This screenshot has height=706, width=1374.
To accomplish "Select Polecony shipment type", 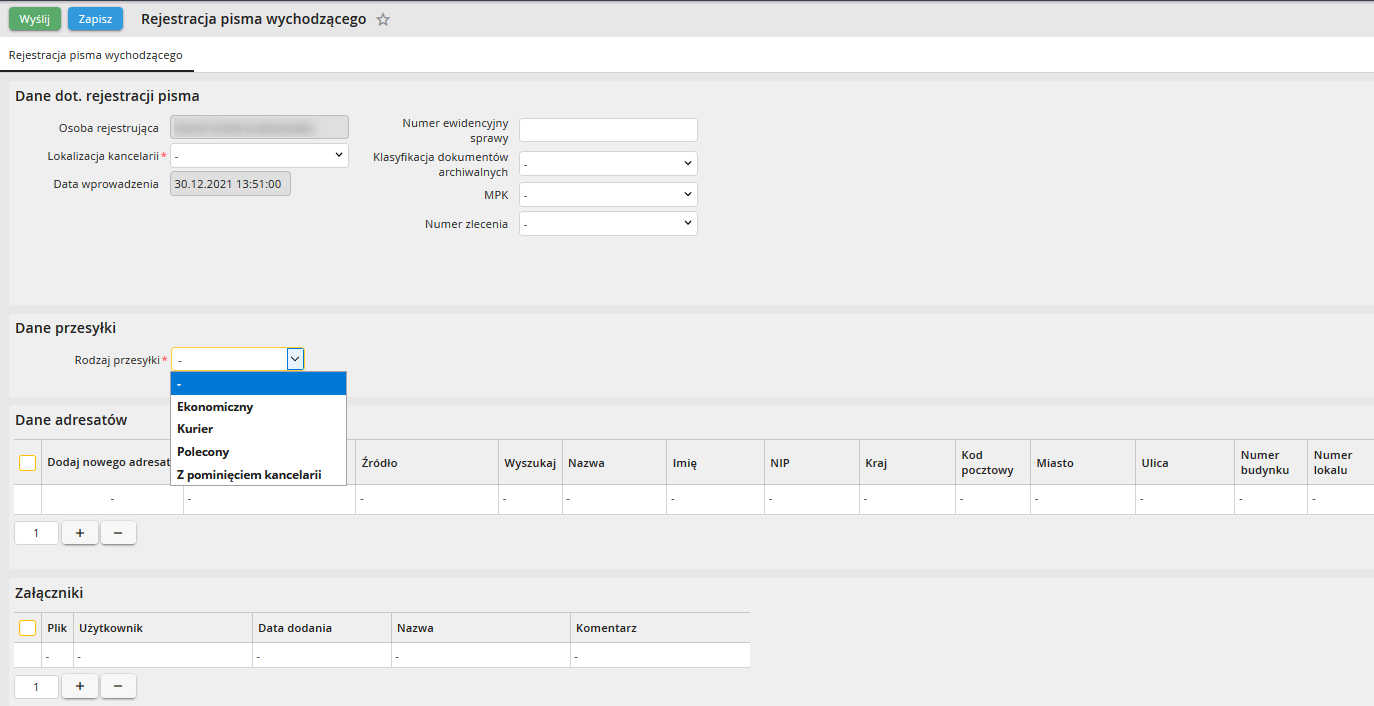I will click(x=258, y=452).
